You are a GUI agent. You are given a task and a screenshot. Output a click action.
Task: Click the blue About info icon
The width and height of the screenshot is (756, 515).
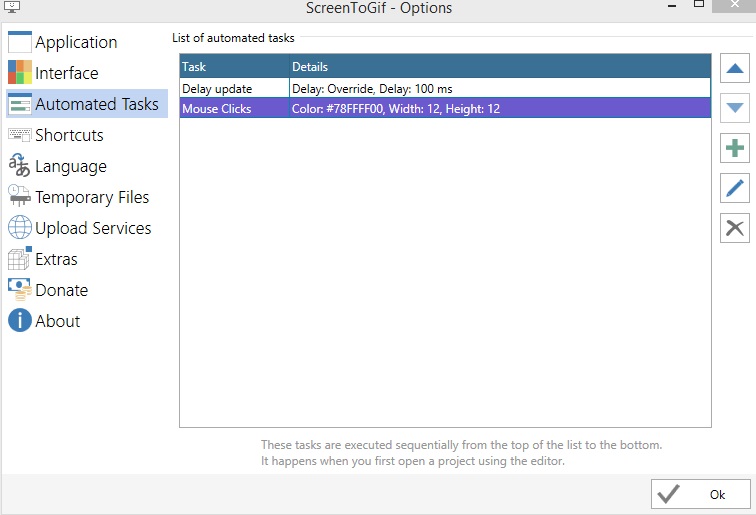coord(20,320)
